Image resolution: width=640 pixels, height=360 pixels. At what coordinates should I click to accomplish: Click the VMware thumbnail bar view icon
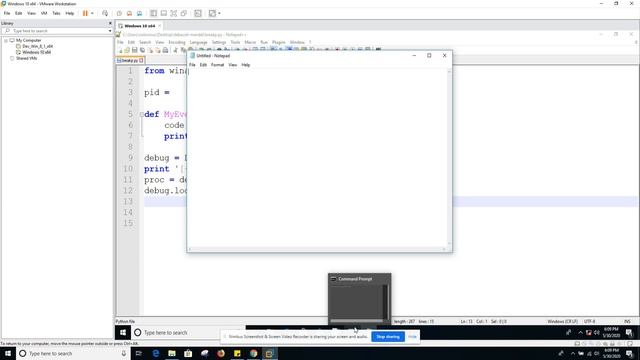pyautogui.click(x=164, y=13)
